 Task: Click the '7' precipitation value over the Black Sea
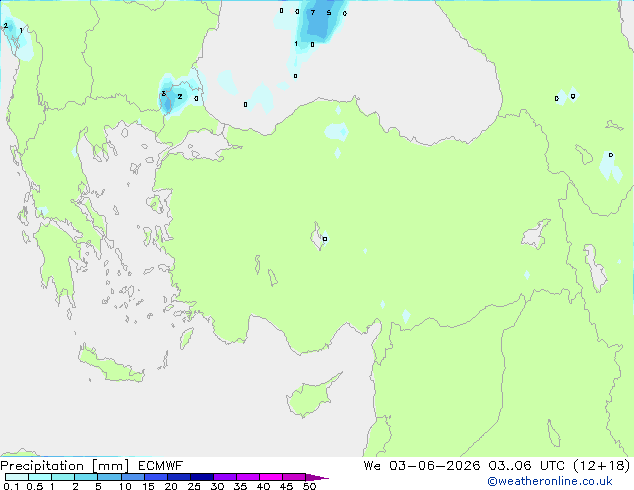[313, 13]
